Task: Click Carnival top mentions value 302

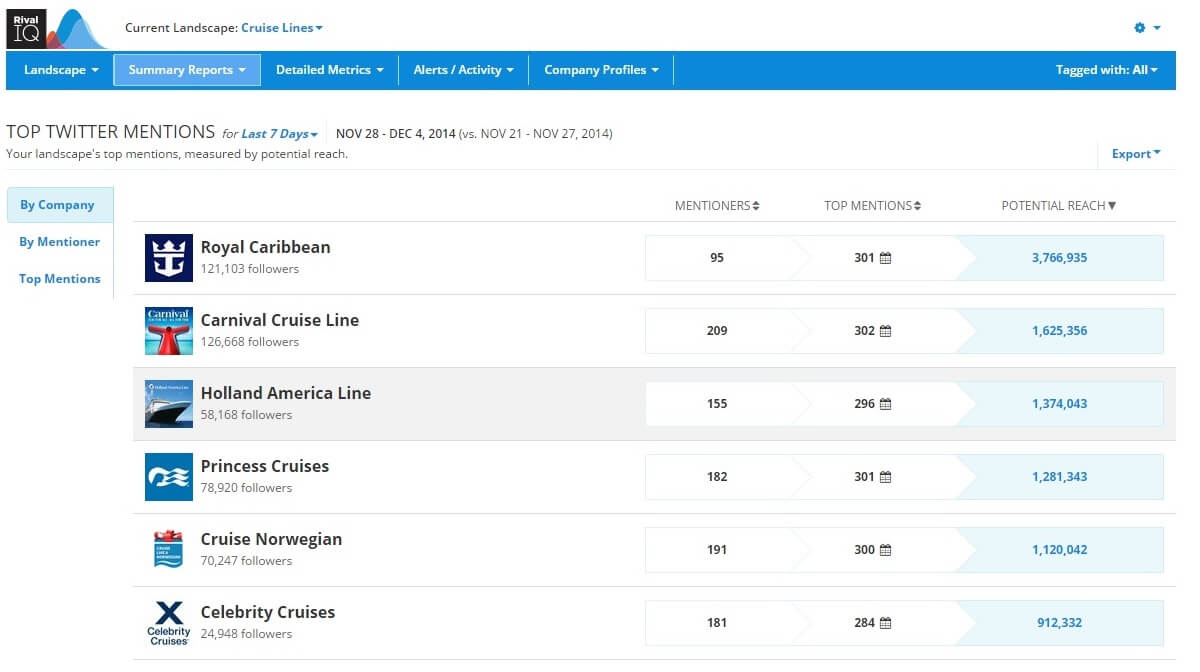Action: [864, 331]
